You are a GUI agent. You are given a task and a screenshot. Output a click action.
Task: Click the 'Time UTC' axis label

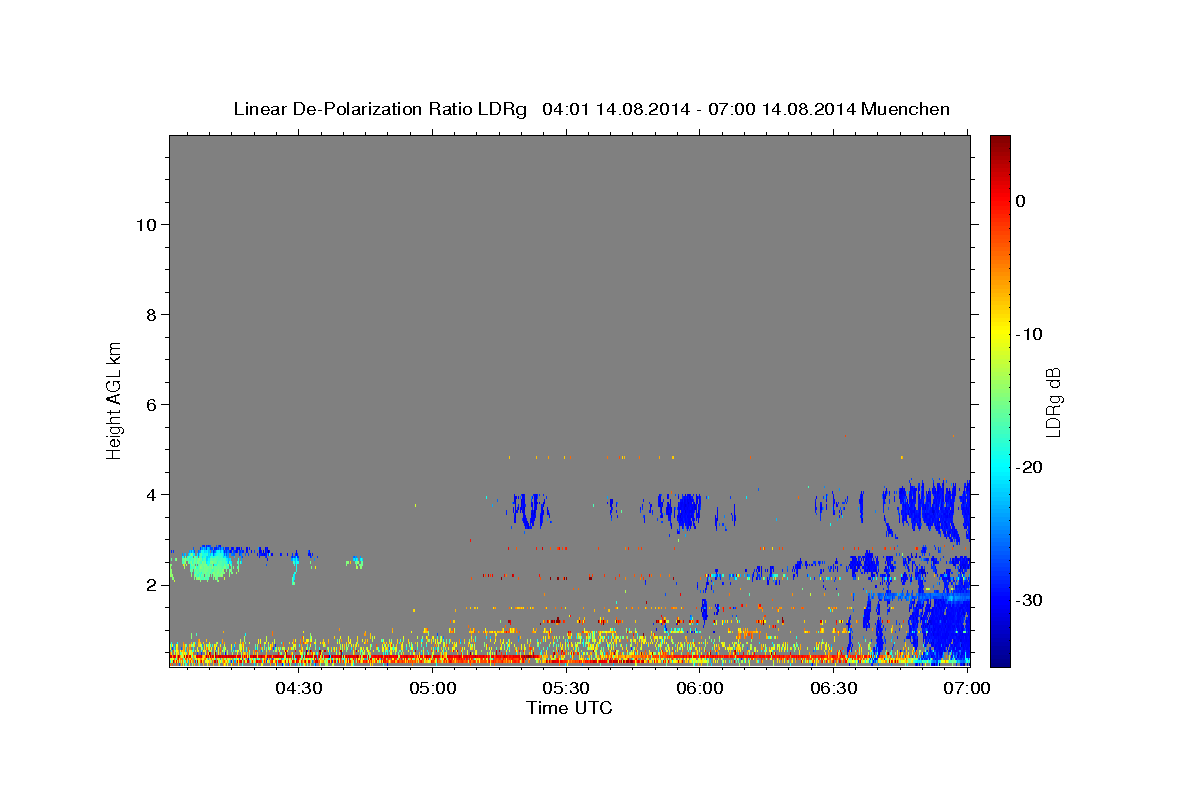pyautogui.click(x=569, y=708)
